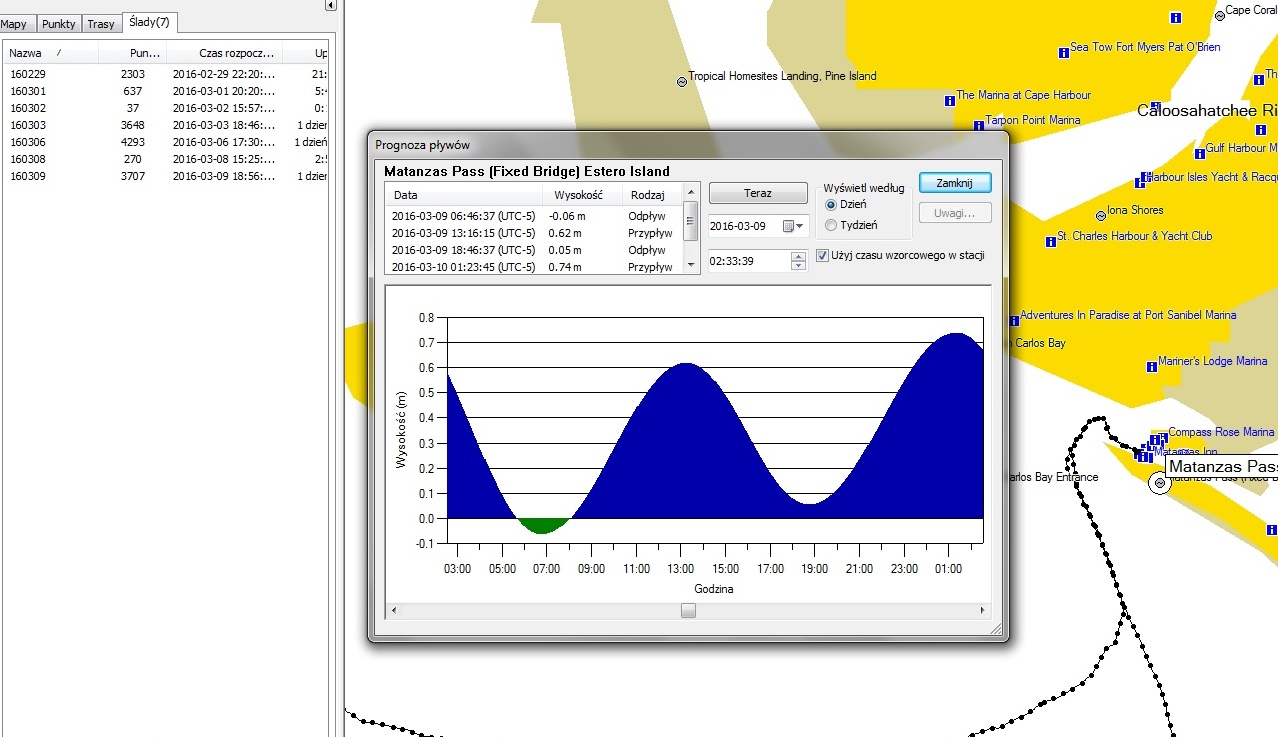Select track 160303 in the list
Viewport: 1278px width, 737px height.
pos(28,125)
